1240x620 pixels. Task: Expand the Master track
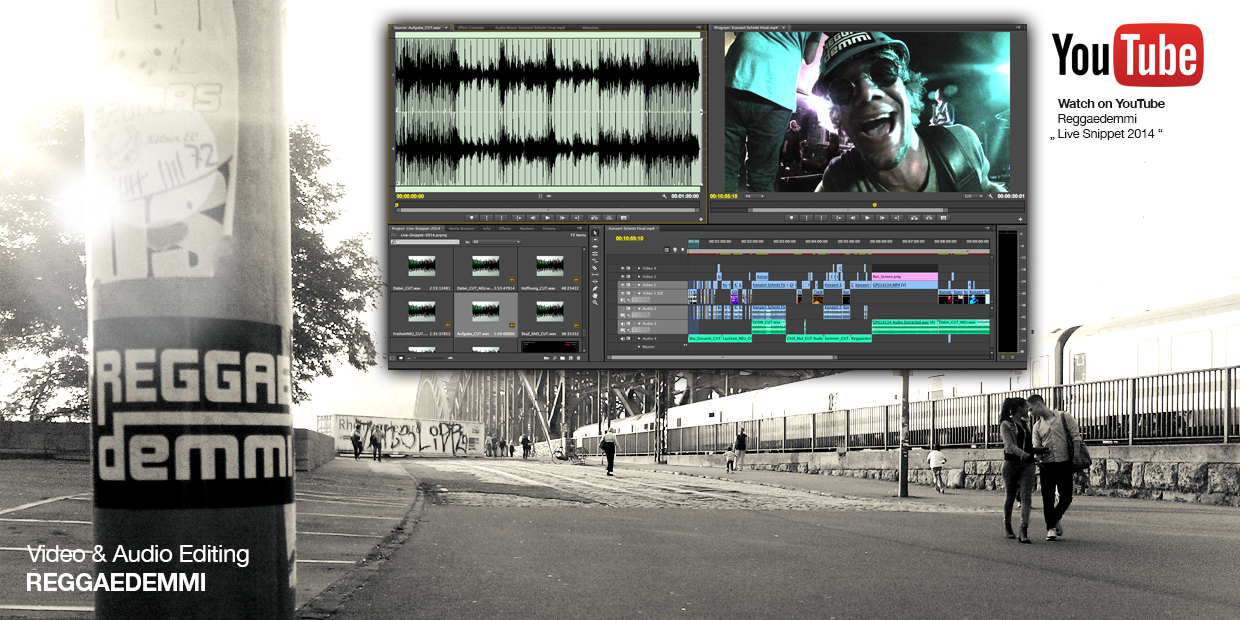point(639,347)
